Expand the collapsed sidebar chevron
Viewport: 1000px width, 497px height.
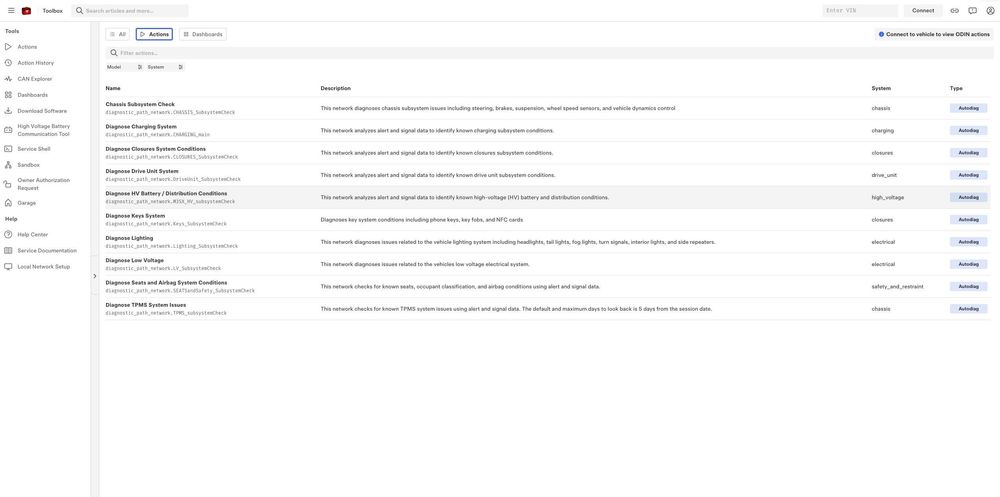(95, 276)
